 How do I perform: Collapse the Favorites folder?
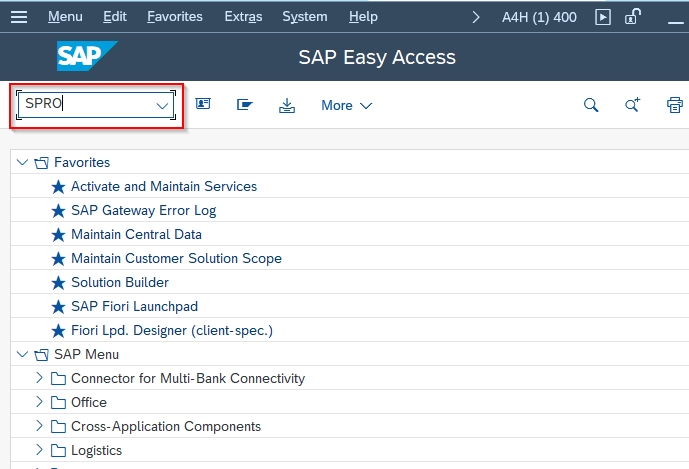(x=23, y=162)
